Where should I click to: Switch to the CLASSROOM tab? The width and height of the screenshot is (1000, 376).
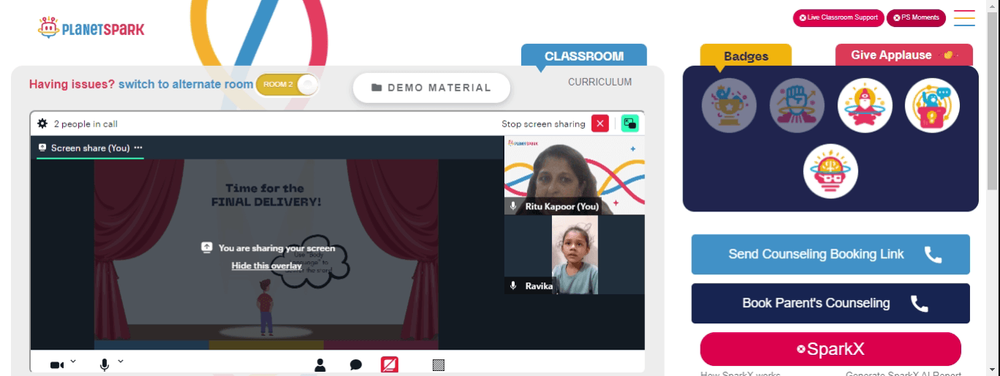(584, 55)
